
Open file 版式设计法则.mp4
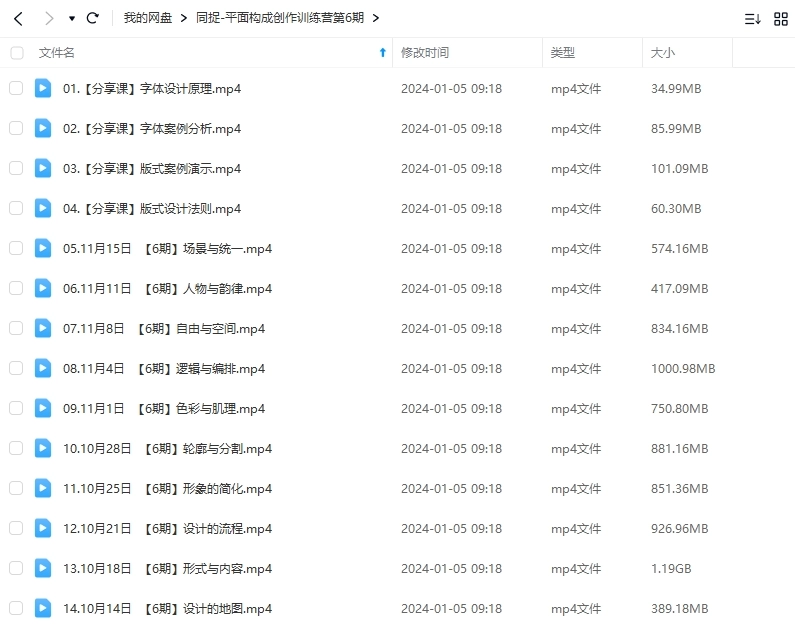pos(152,208)
